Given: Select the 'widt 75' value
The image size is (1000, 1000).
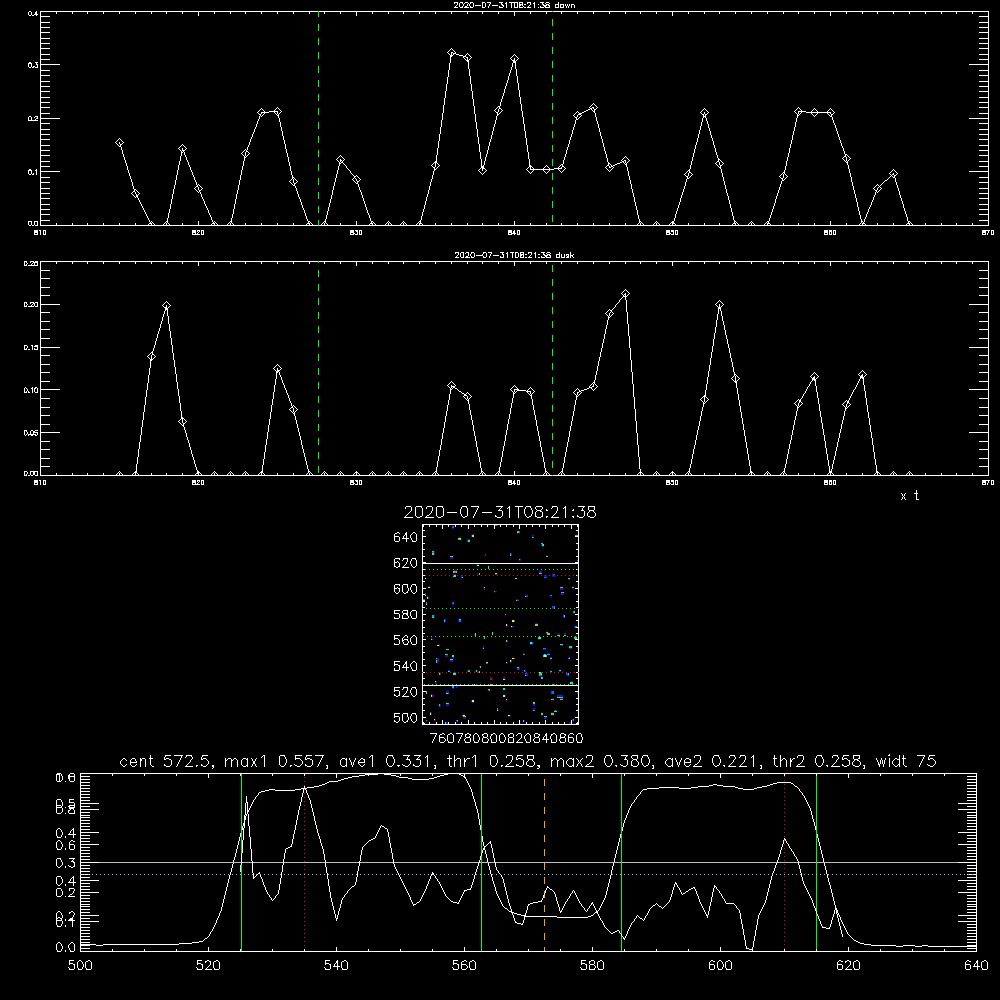Looking at the screenshot, I should click(x=906, y=761).
